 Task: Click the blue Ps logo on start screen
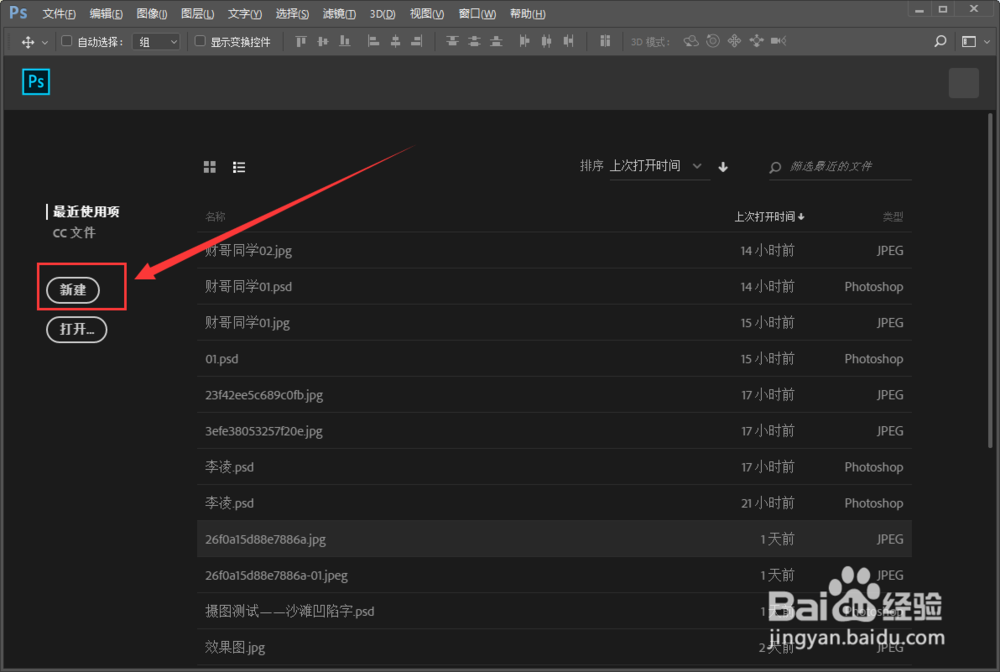pyautogui.click(x=36, y=82)
